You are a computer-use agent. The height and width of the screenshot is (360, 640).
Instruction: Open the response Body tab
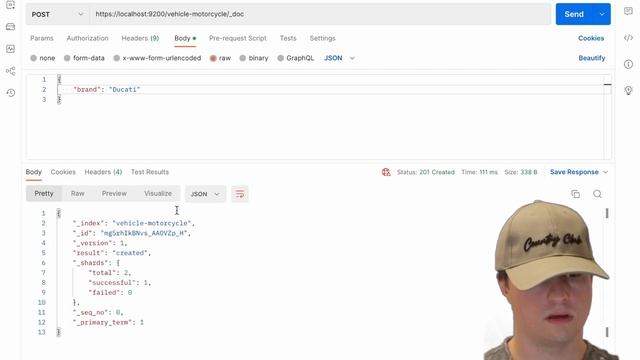tap(33, 172)
